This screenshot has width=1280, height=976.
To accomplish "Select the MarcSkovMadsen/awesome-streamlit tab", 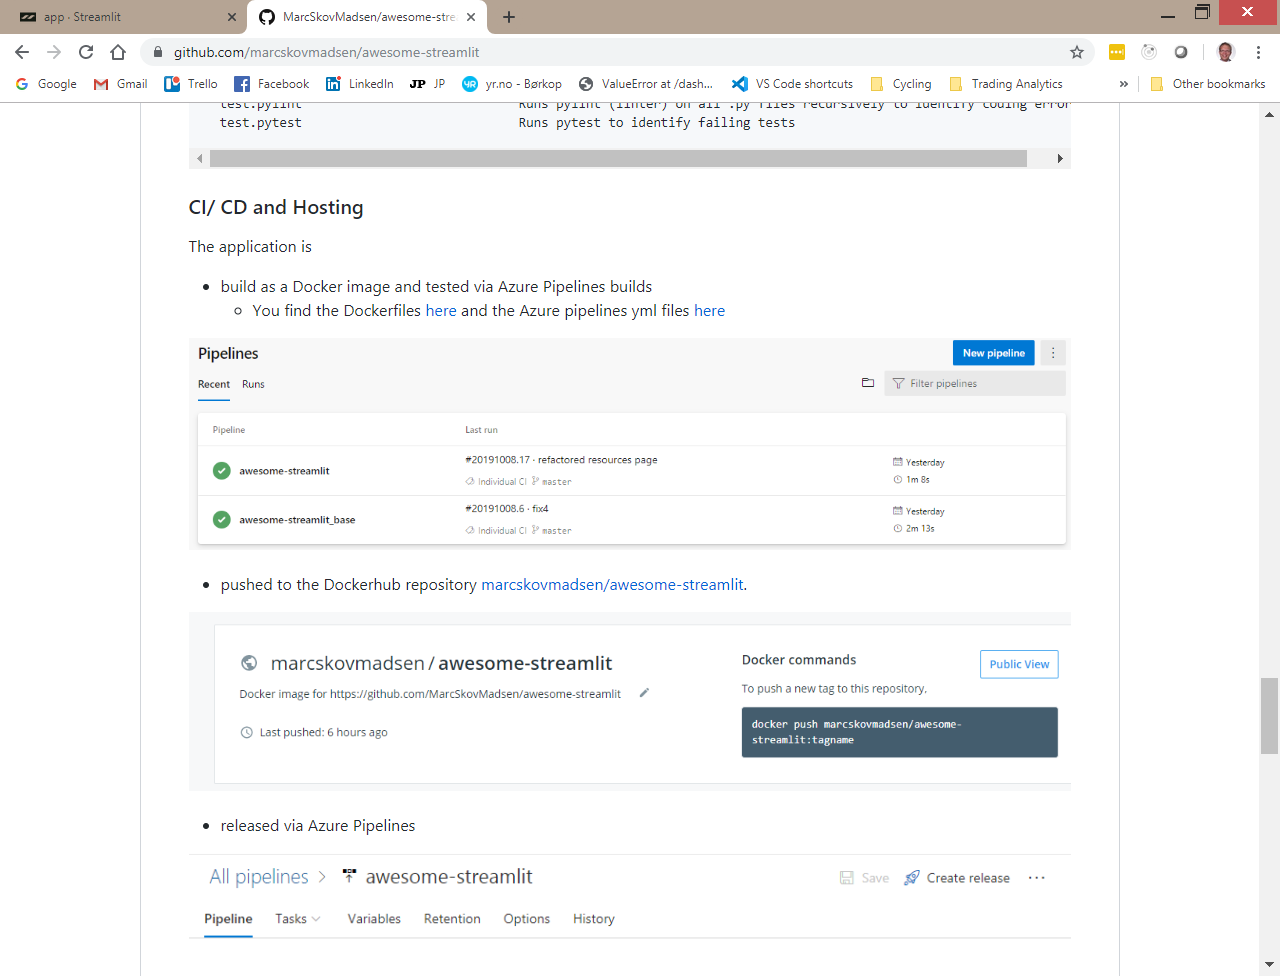I will (366, 17).
